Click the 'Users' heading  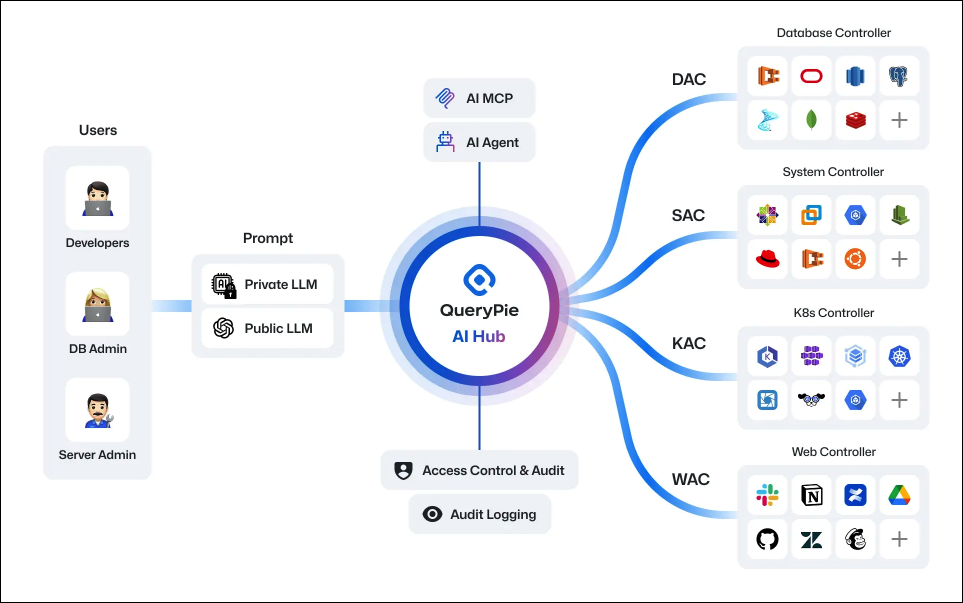(98, 130)
